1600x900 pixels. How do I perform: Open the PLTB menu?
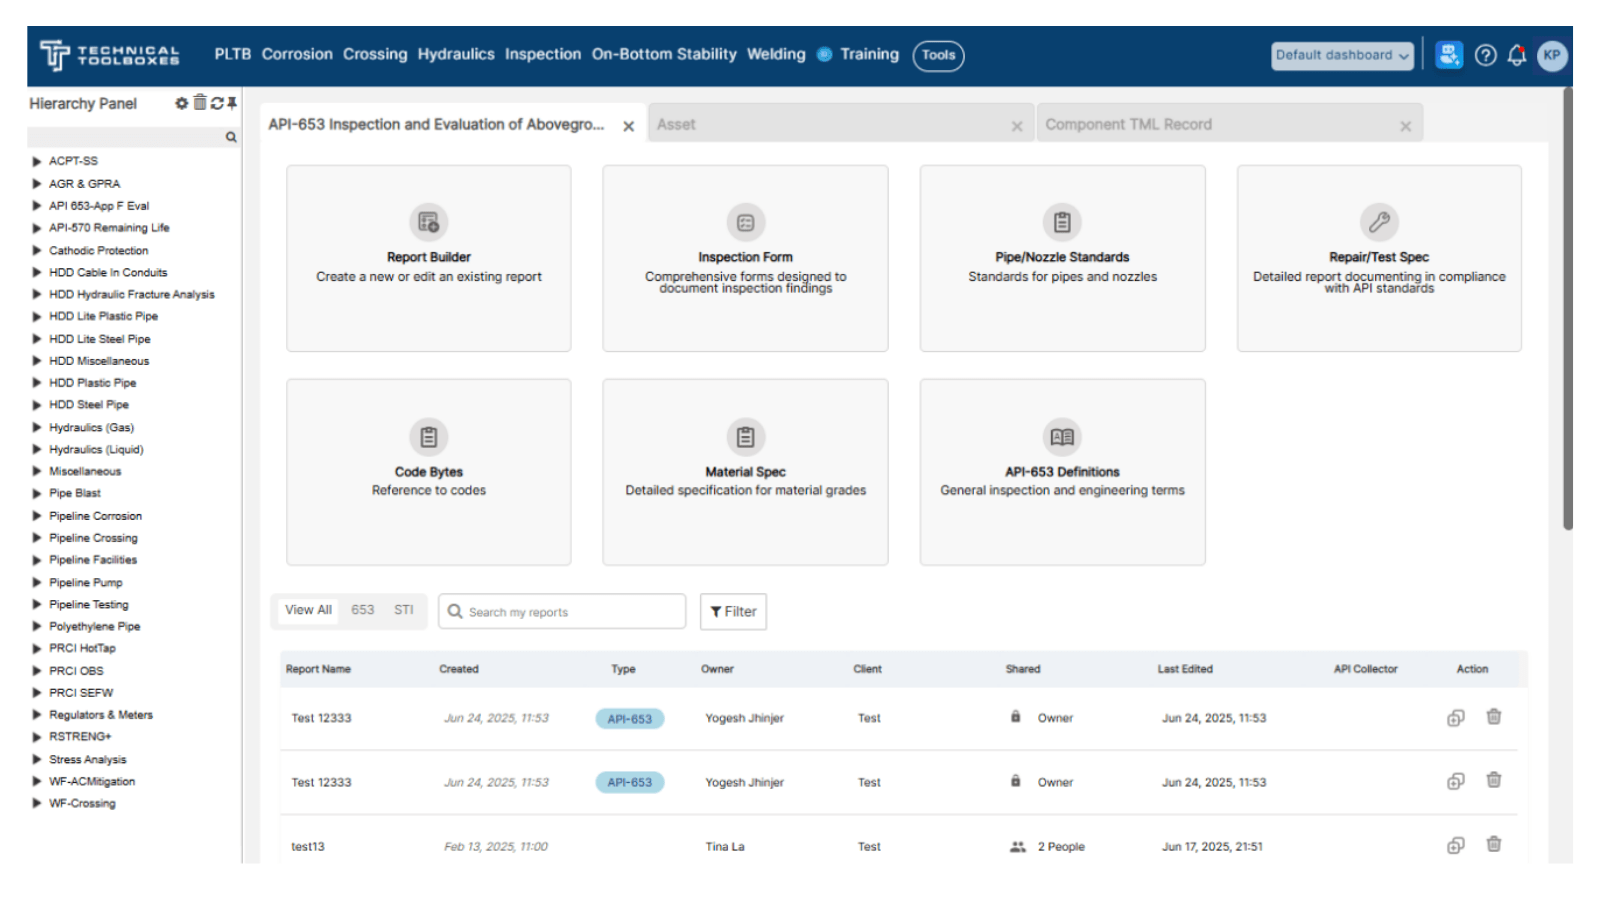point(232,54)
